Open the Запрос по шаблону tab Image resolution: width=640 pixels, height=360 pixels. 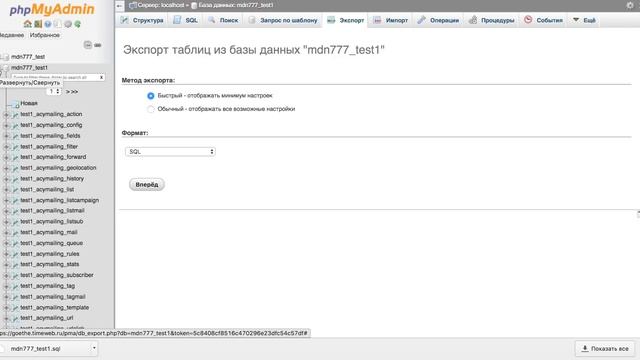click(x=283, y=20)
